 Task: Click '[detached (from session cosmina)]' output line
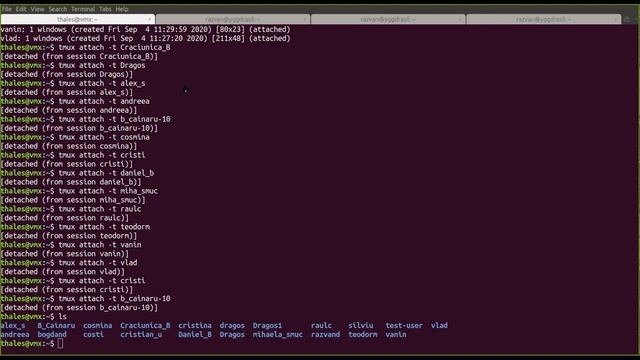[69, 146]
